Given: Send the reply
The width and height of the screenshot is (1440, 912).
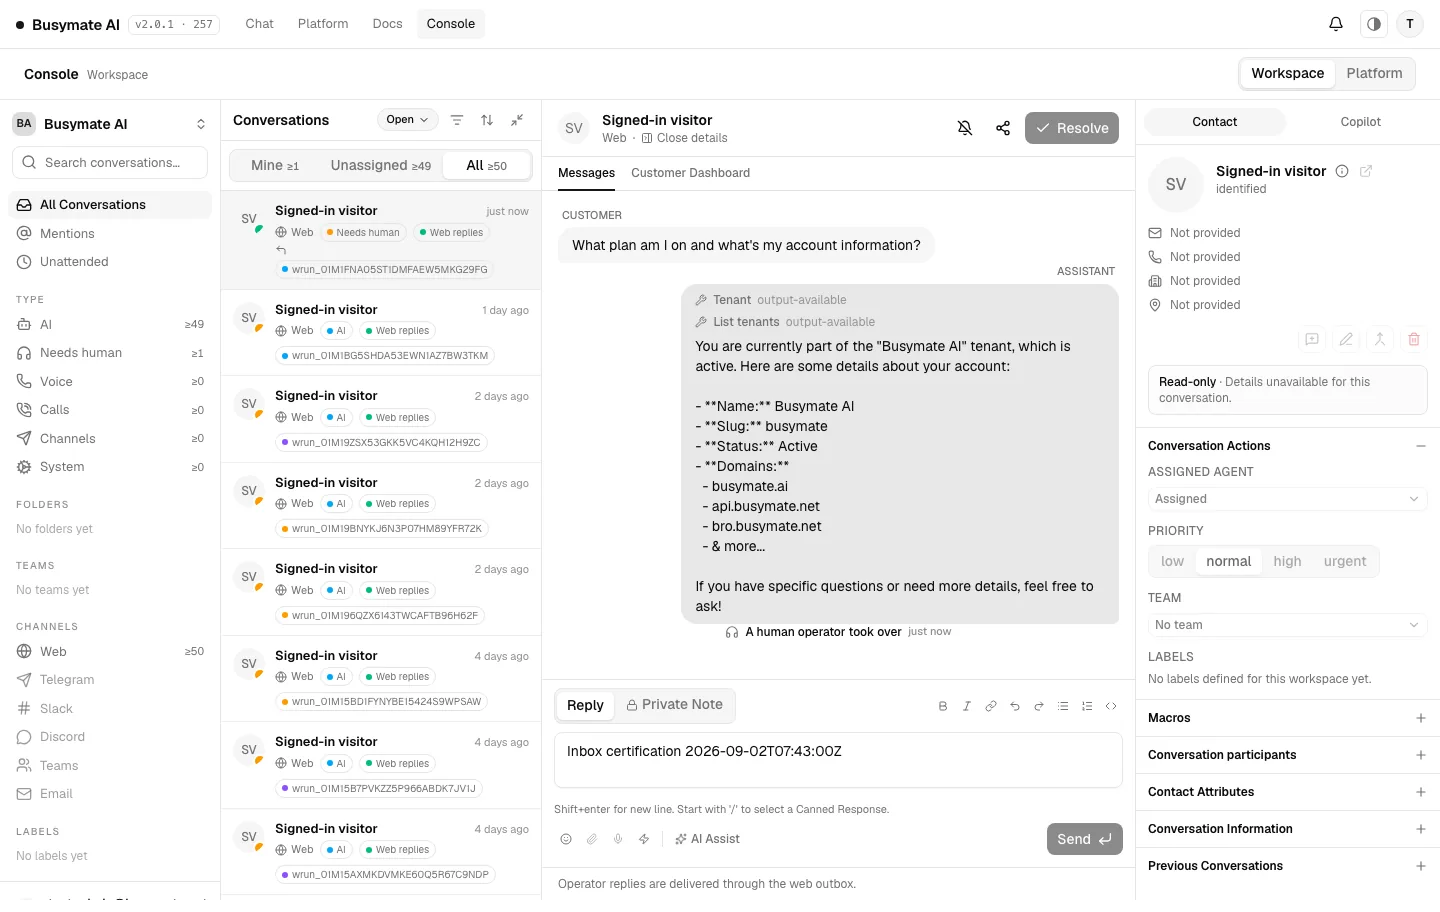Looking at the screenshot, I should (x=1084, y=839).
